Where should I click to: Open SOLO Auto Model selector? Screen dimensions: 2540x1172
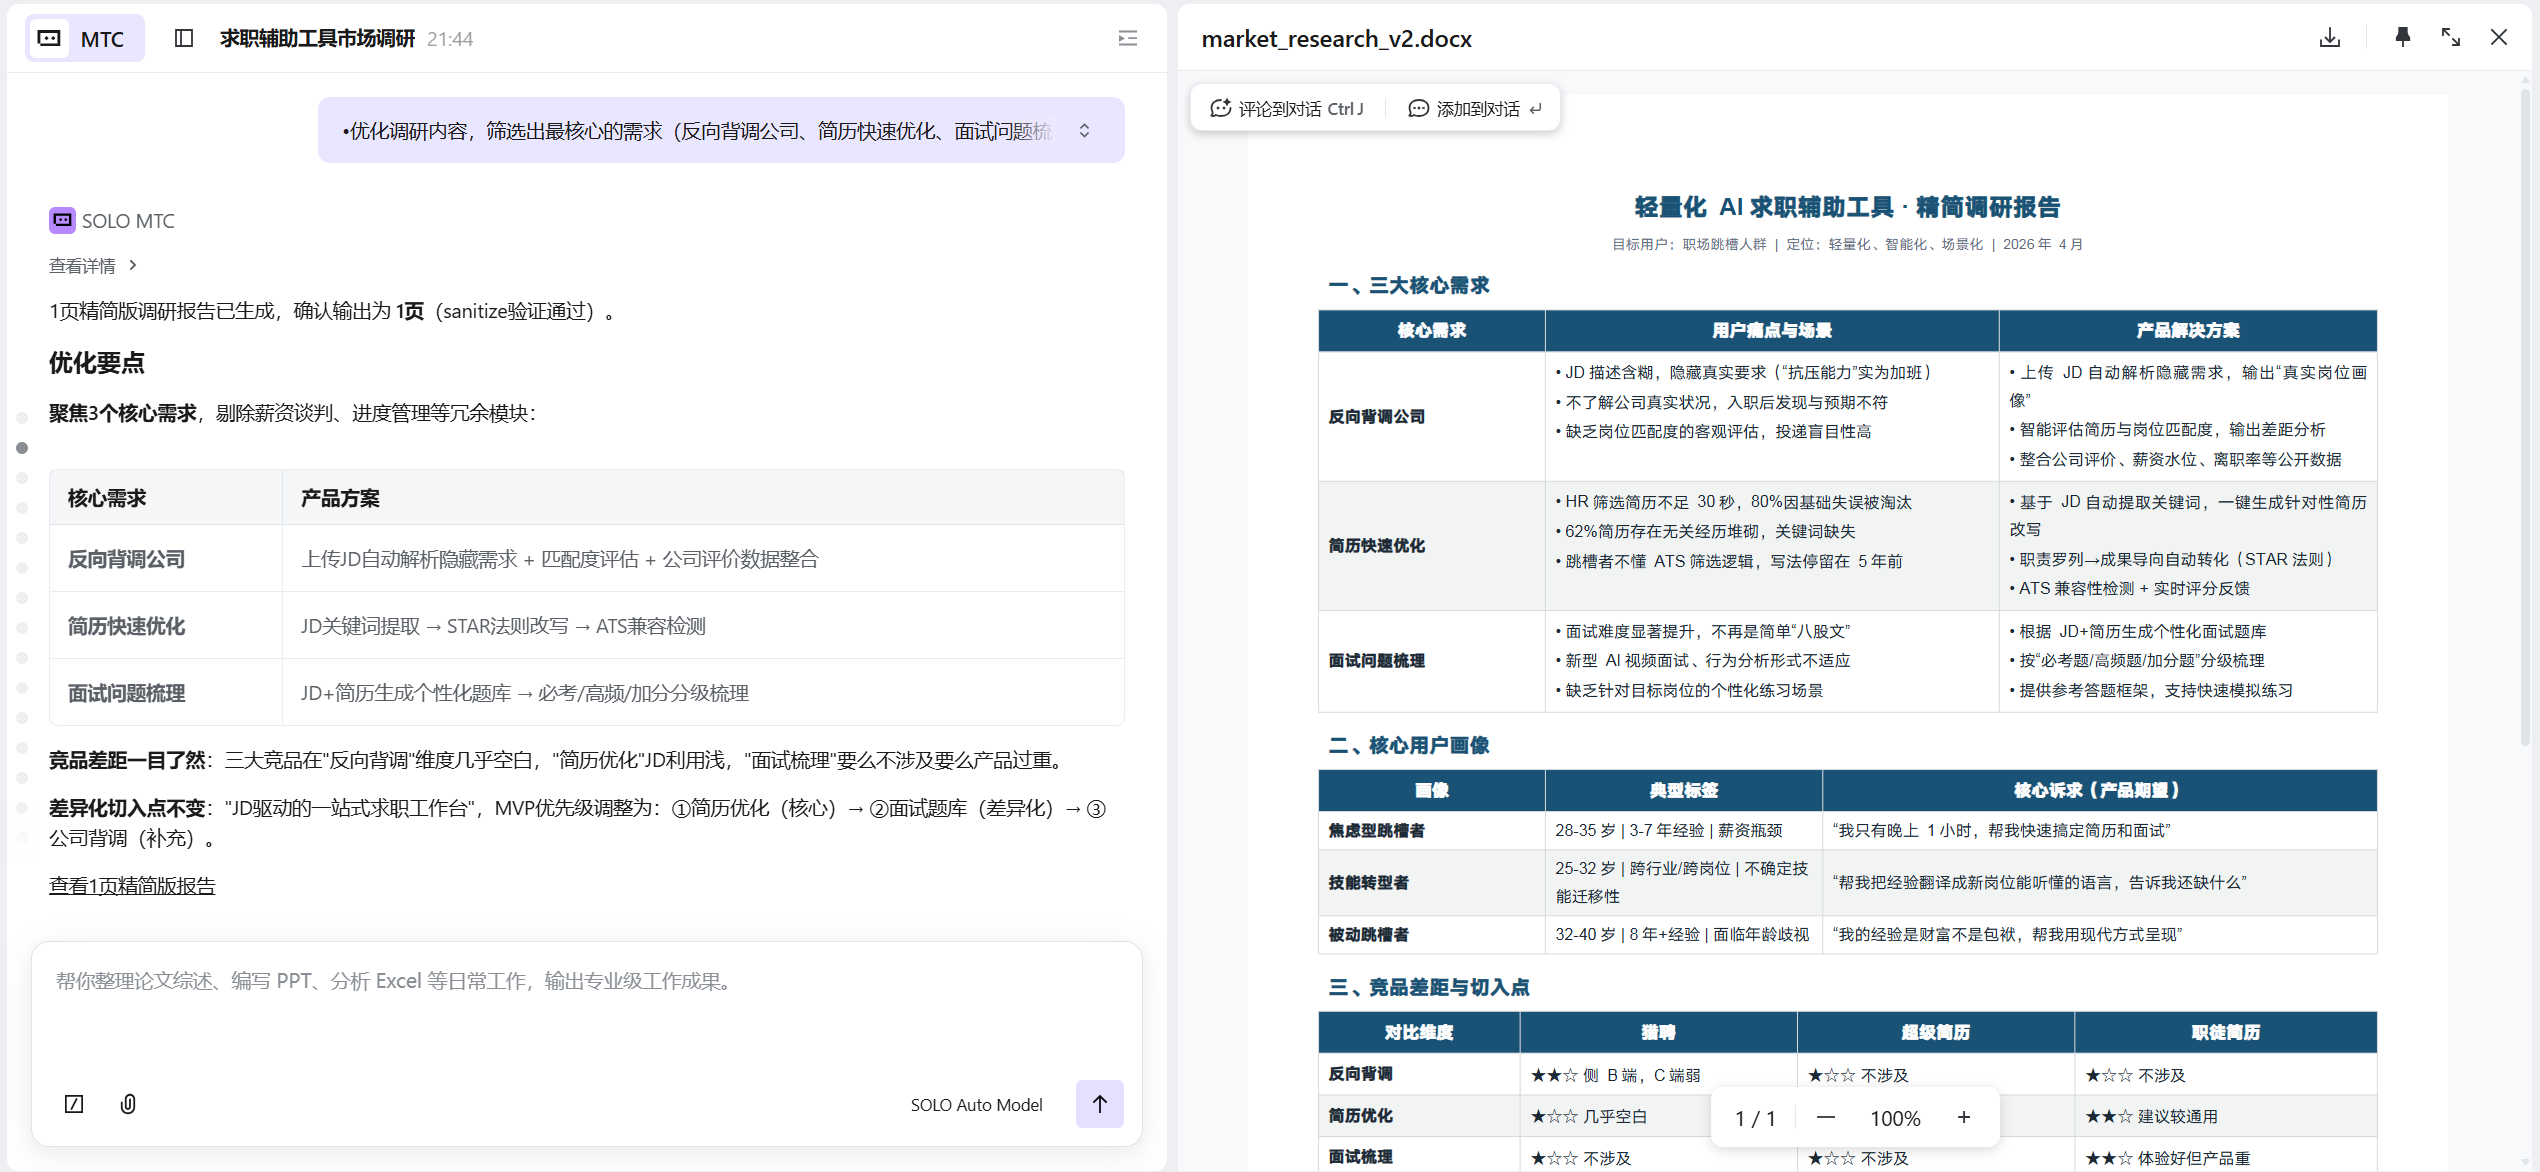pos(975,1104)
